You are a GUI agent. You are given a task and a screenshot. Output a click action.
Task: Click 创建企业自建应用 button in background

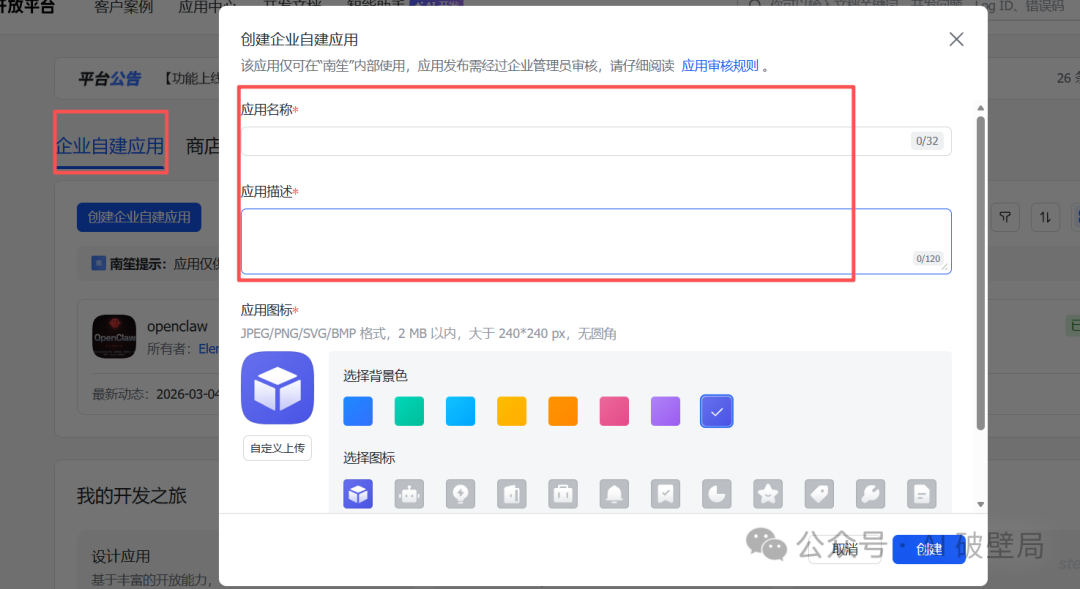(x=139, y=217)
